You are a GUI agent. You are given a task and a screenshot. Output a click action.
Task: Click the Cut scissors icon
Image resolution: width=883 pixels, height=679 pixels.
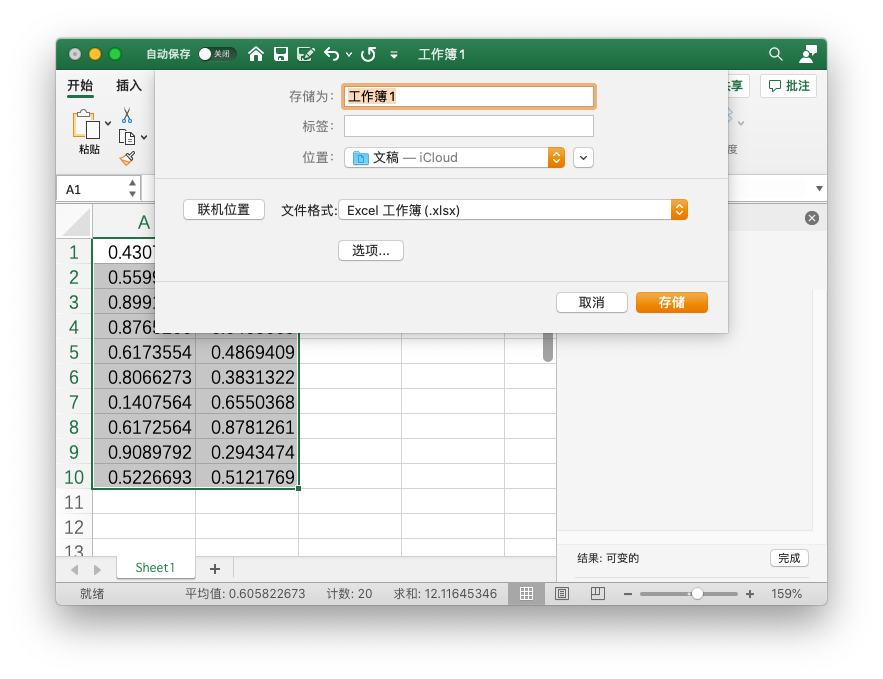tap(127, 115)
